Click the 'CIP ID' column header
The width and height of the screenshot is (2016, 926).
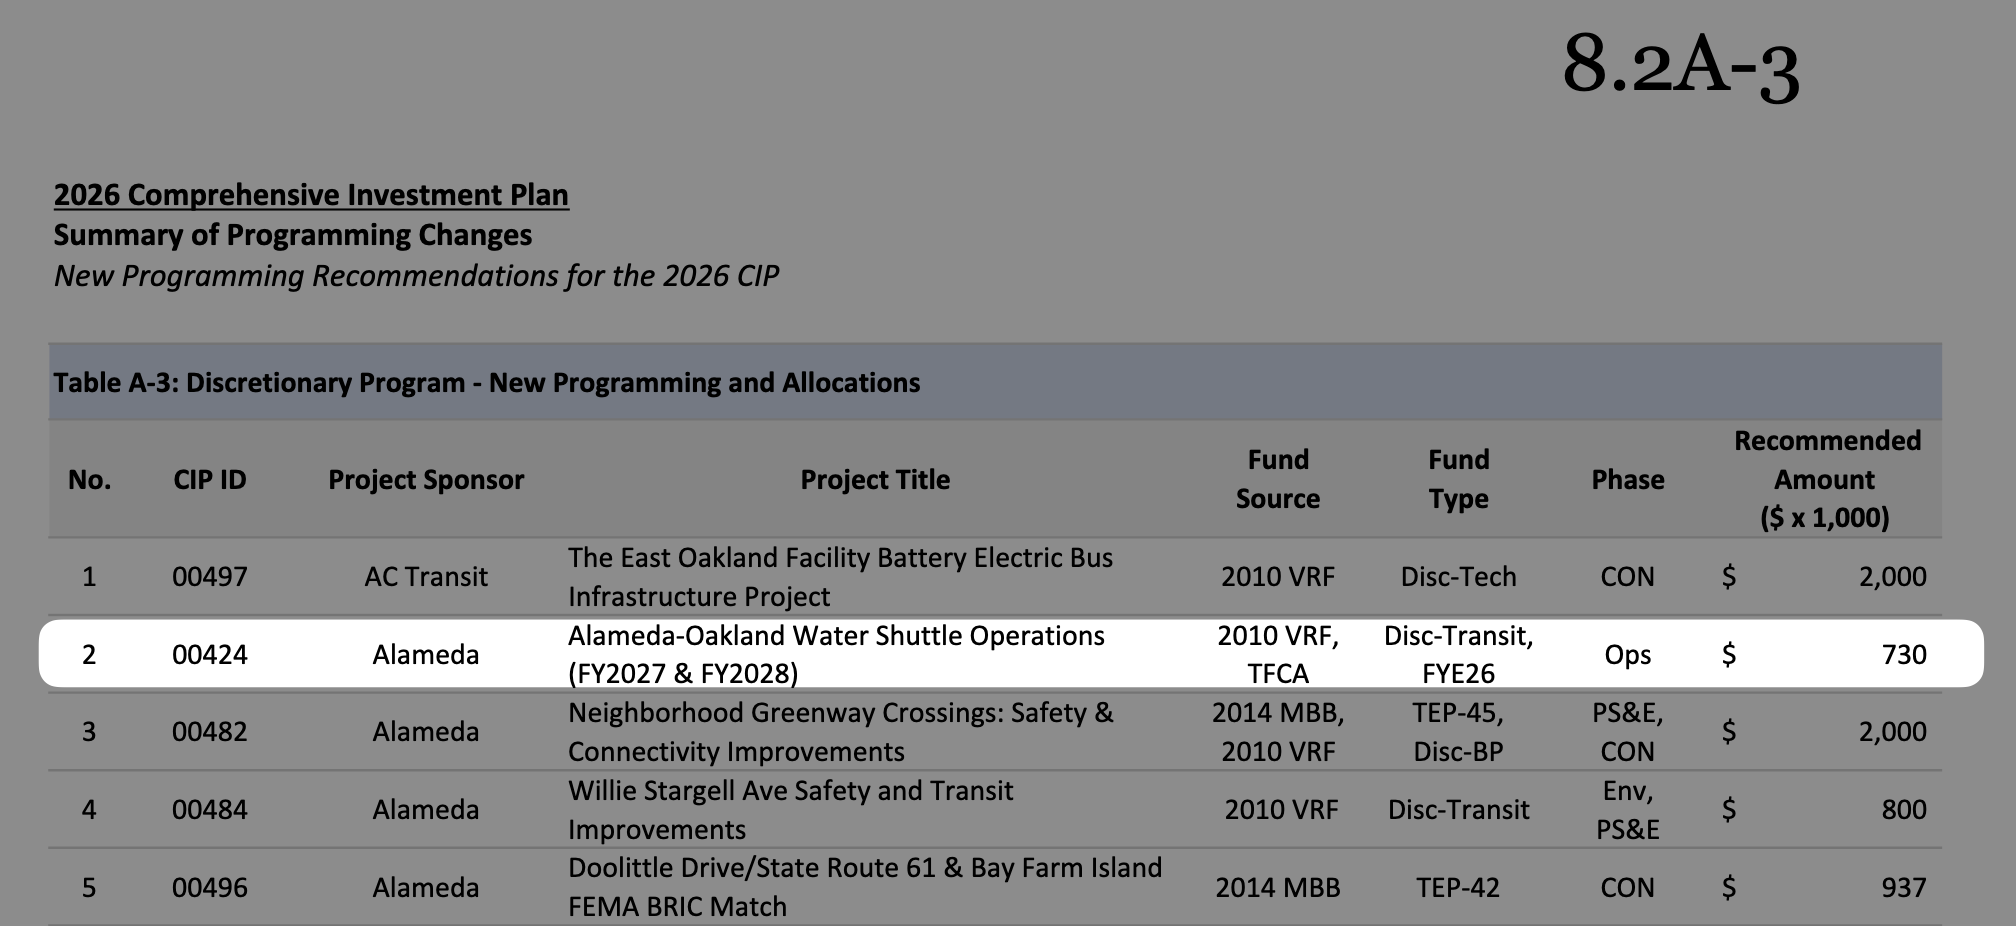pos(209,479)
